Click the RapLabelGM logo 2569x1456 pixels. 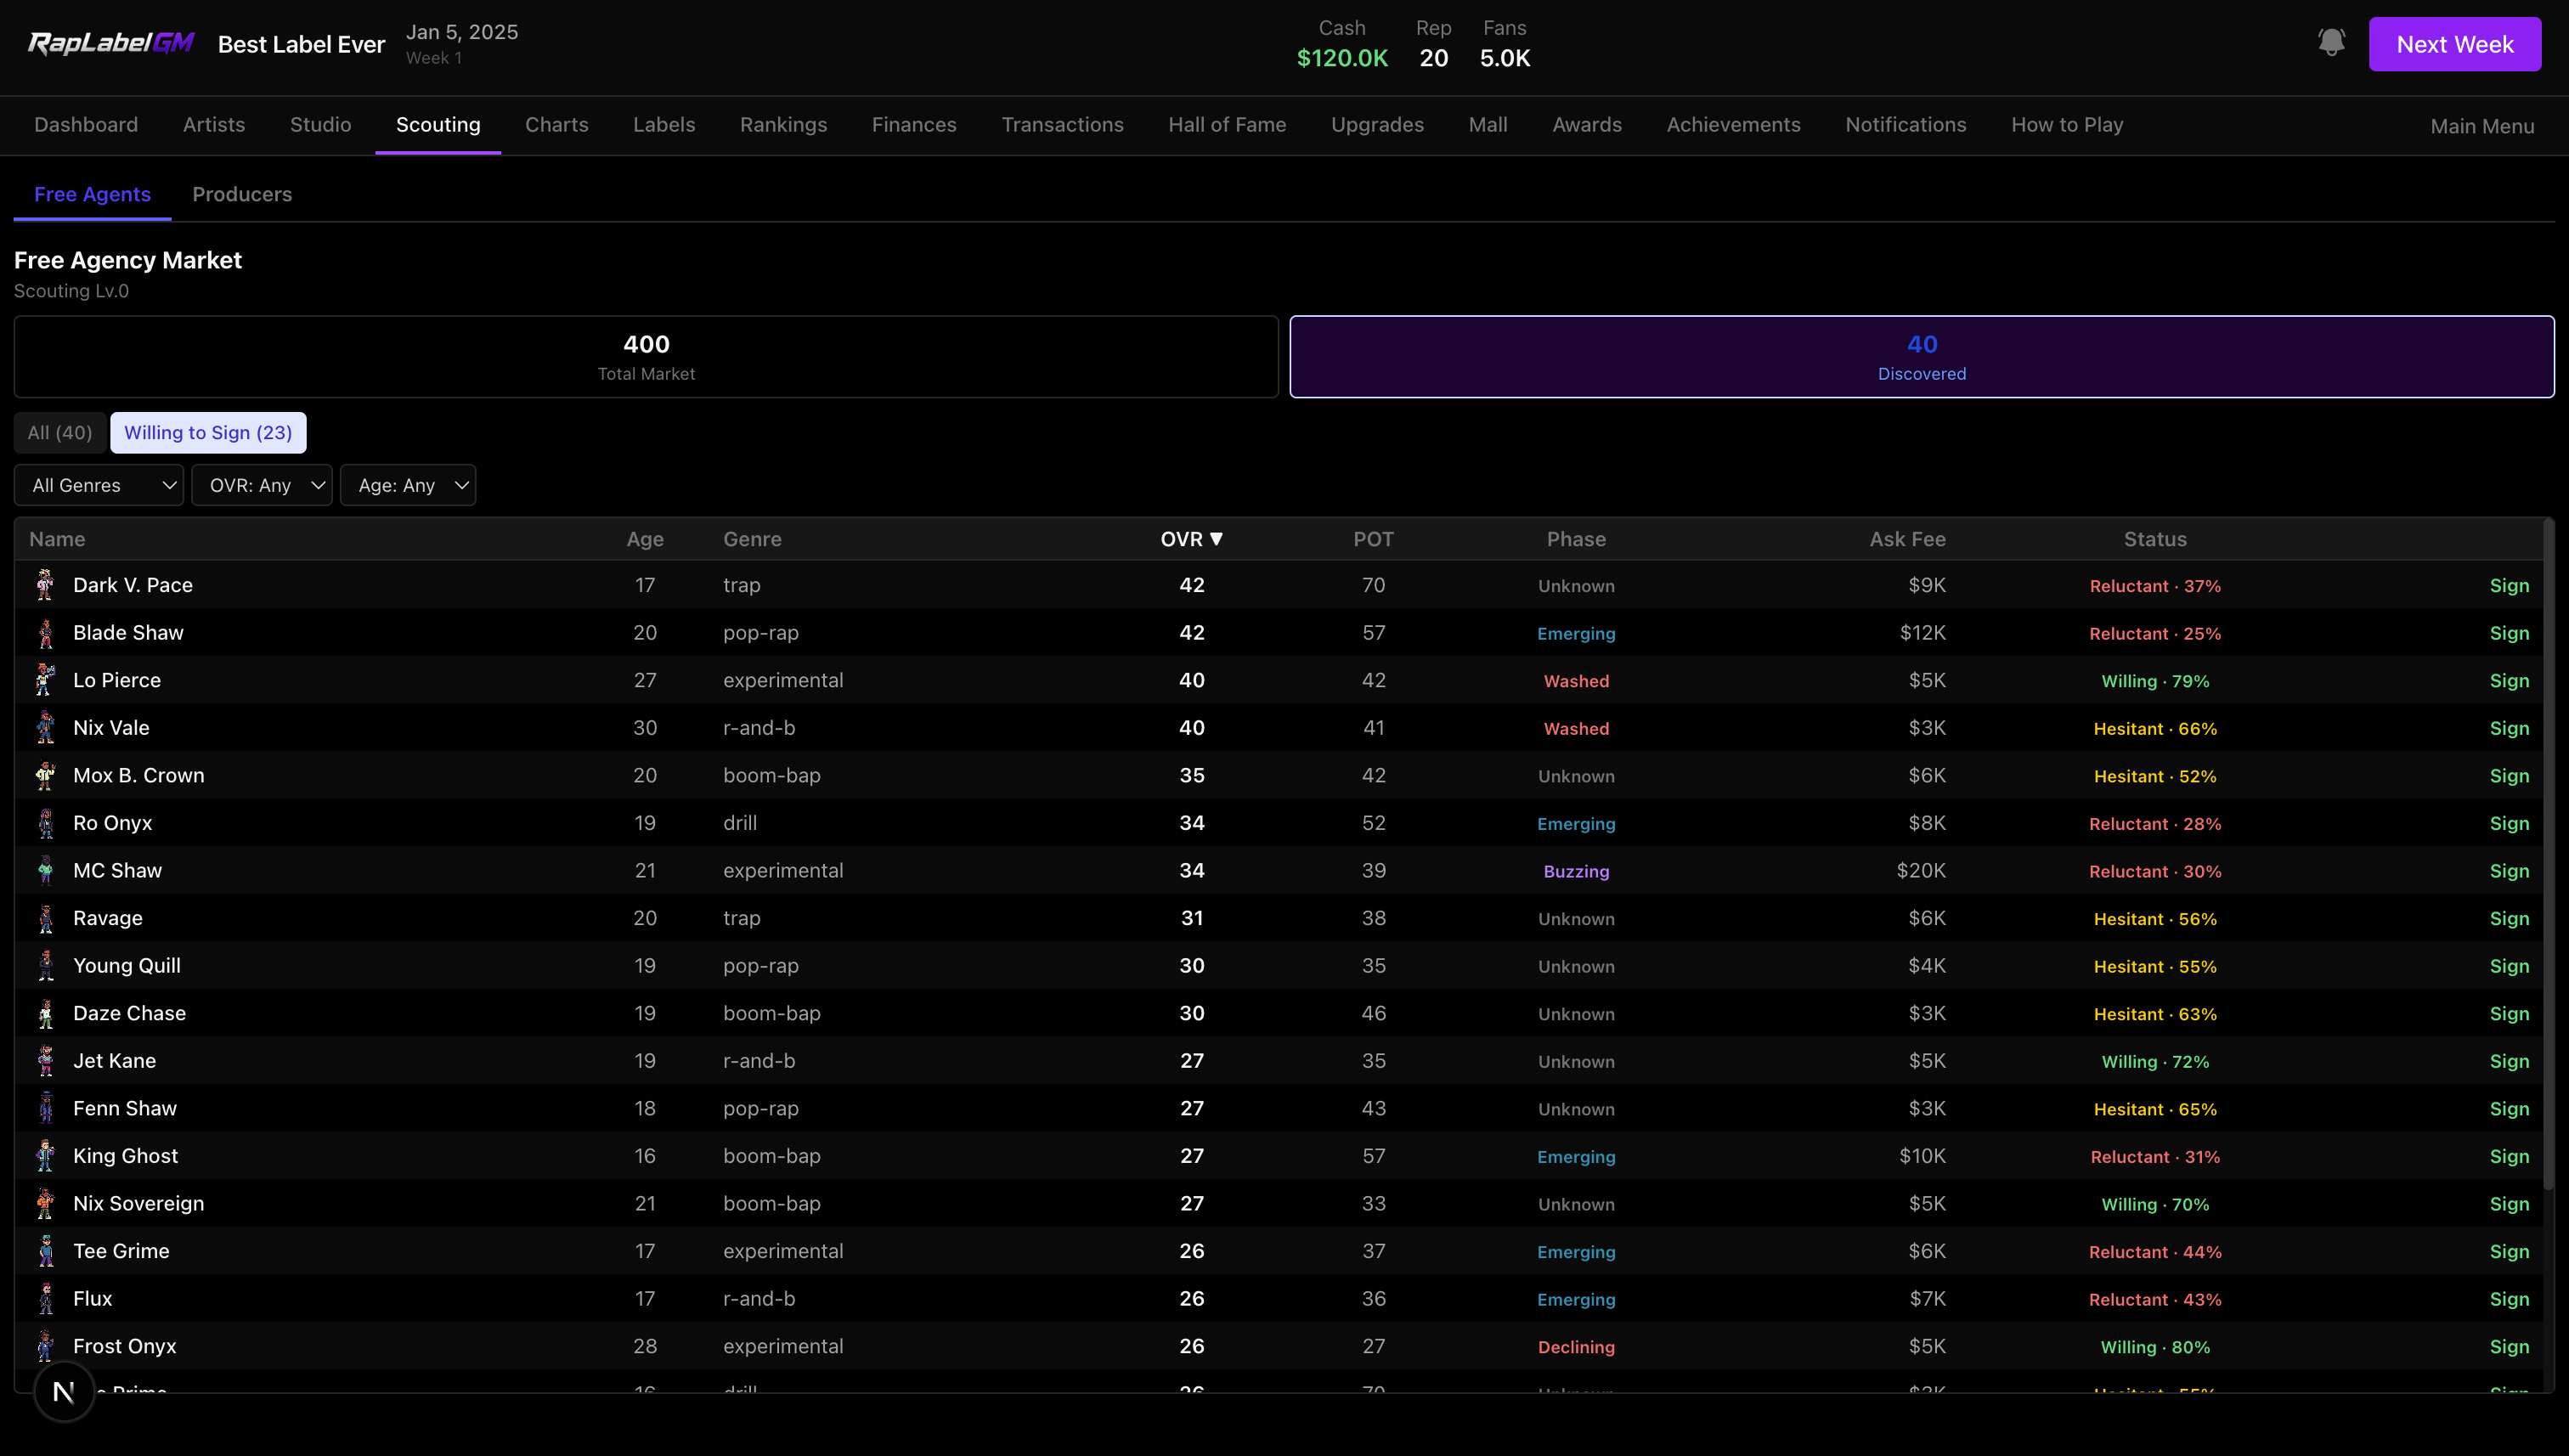(110, 43)
